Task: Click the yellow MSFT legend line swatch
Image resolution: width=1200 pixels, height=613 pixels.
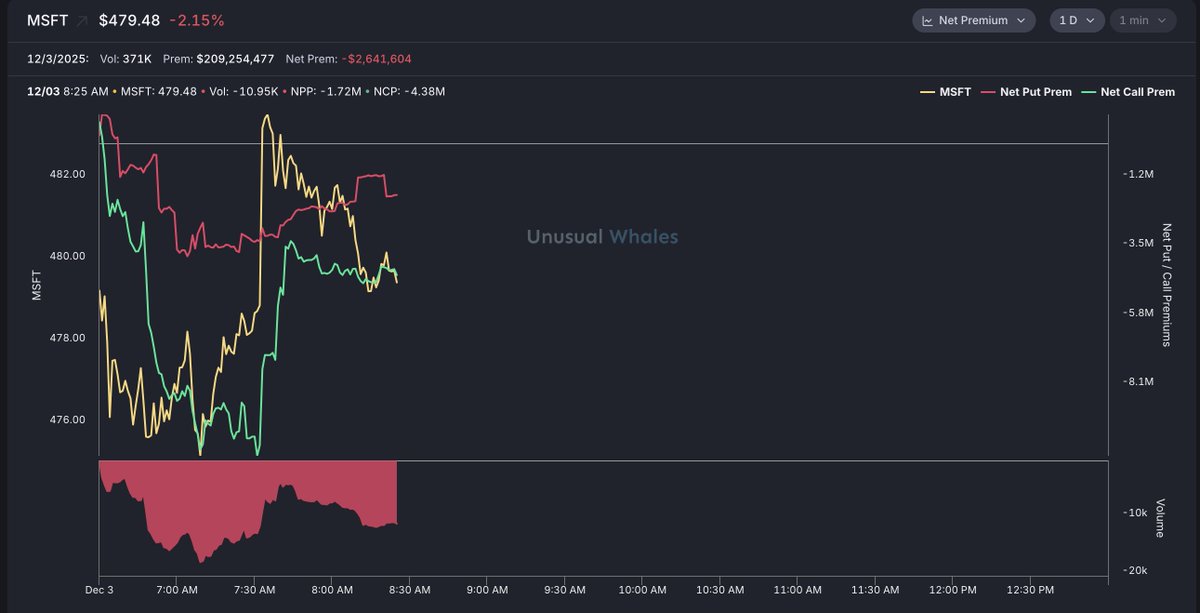Action: tap(926, 92)
